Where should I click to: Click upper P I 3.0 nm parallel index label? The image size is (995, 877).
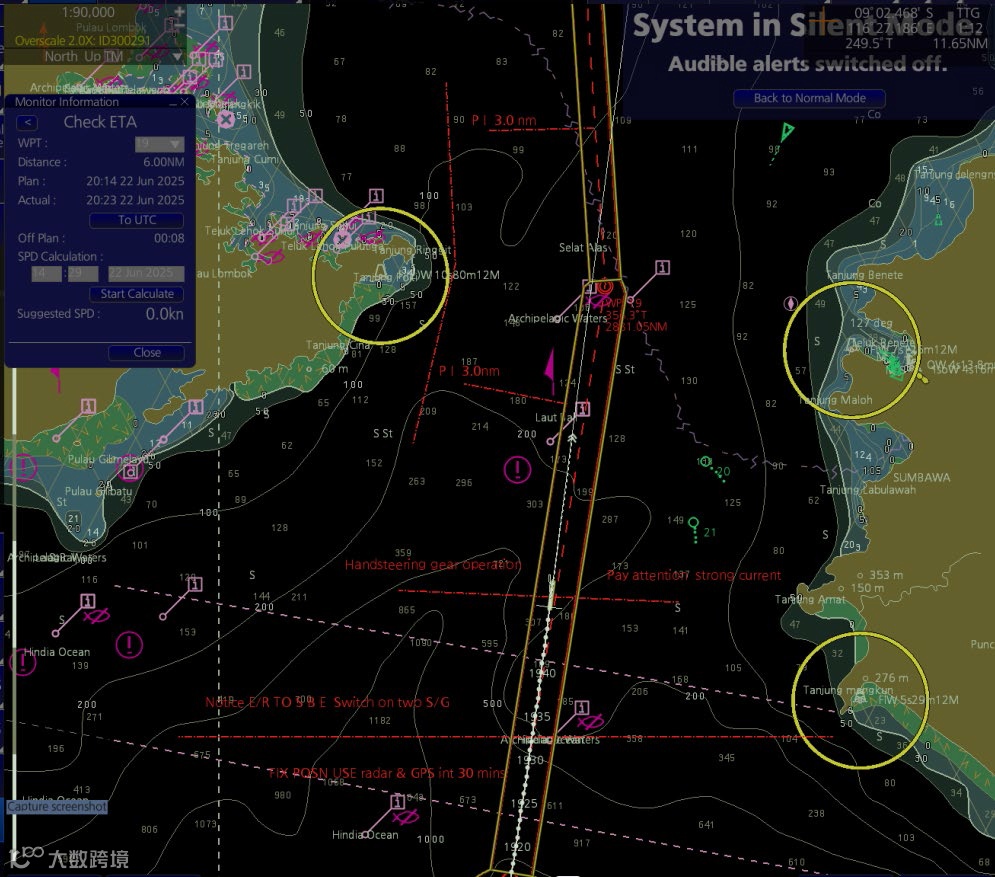tap(504, 120)
